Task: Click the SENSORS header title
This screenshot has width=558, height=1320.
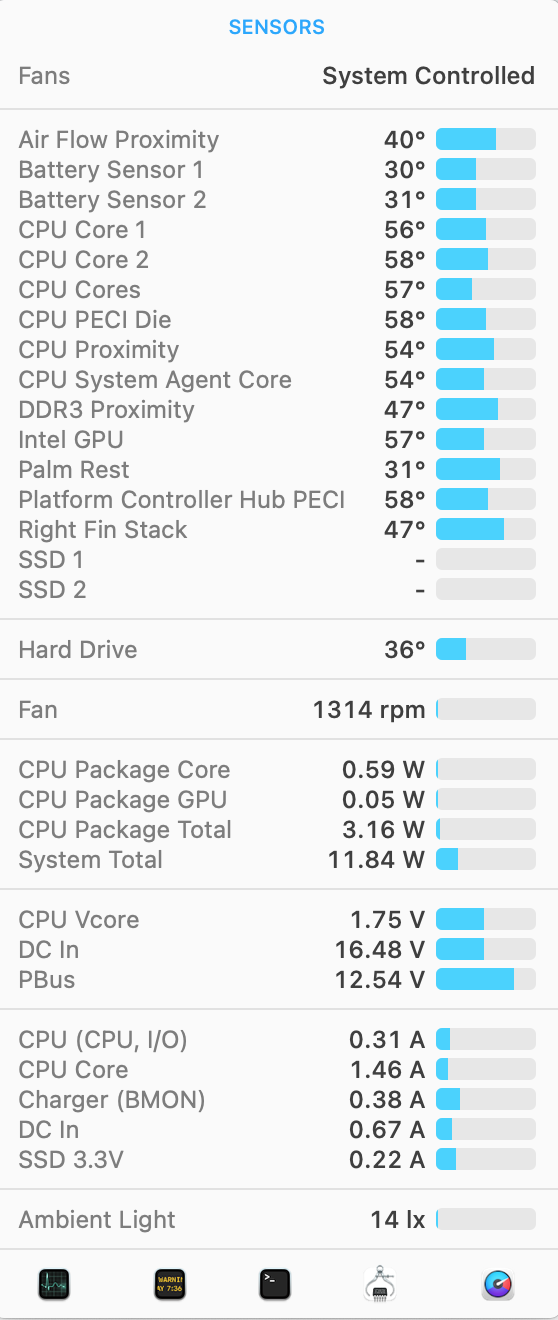Action: coord(277,27)
